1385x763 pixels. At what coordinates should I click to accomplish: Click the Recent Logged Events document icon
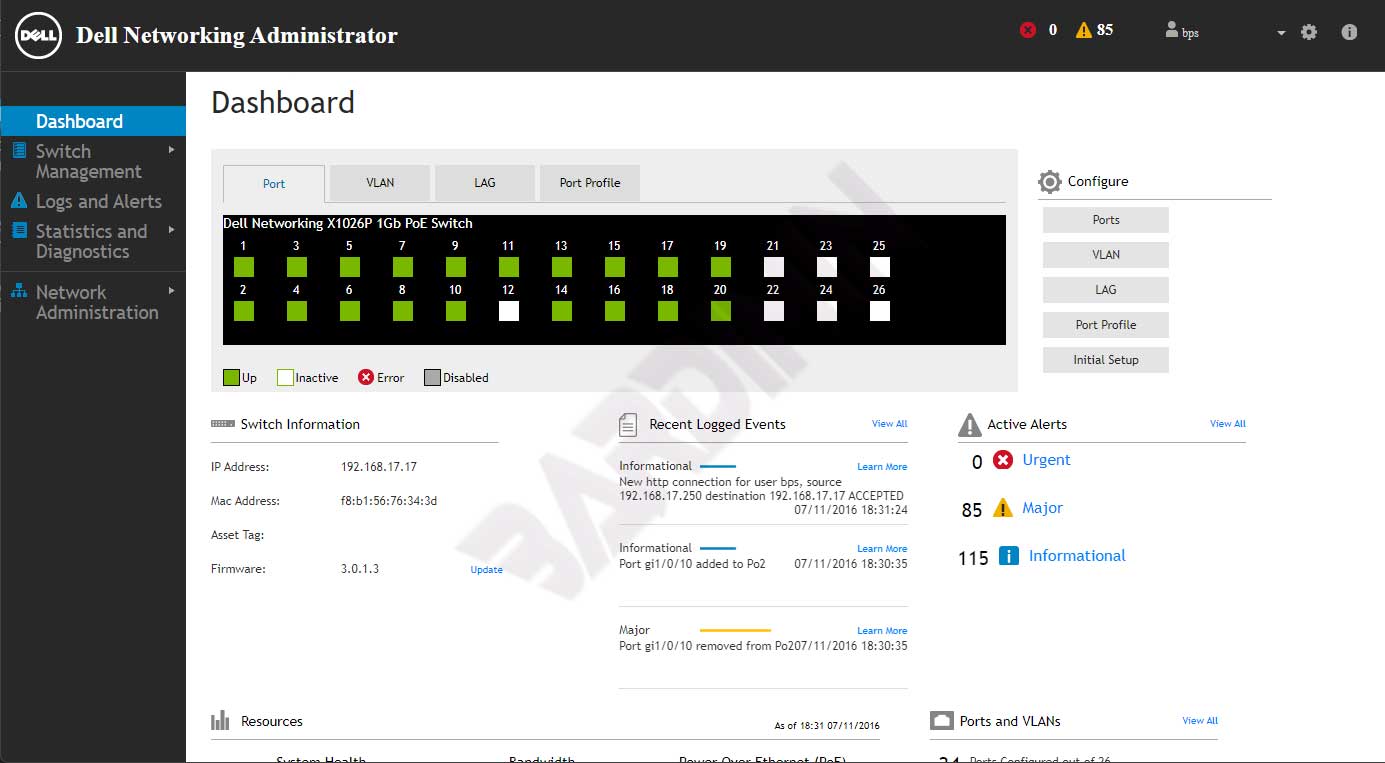[x=628, y=425]
